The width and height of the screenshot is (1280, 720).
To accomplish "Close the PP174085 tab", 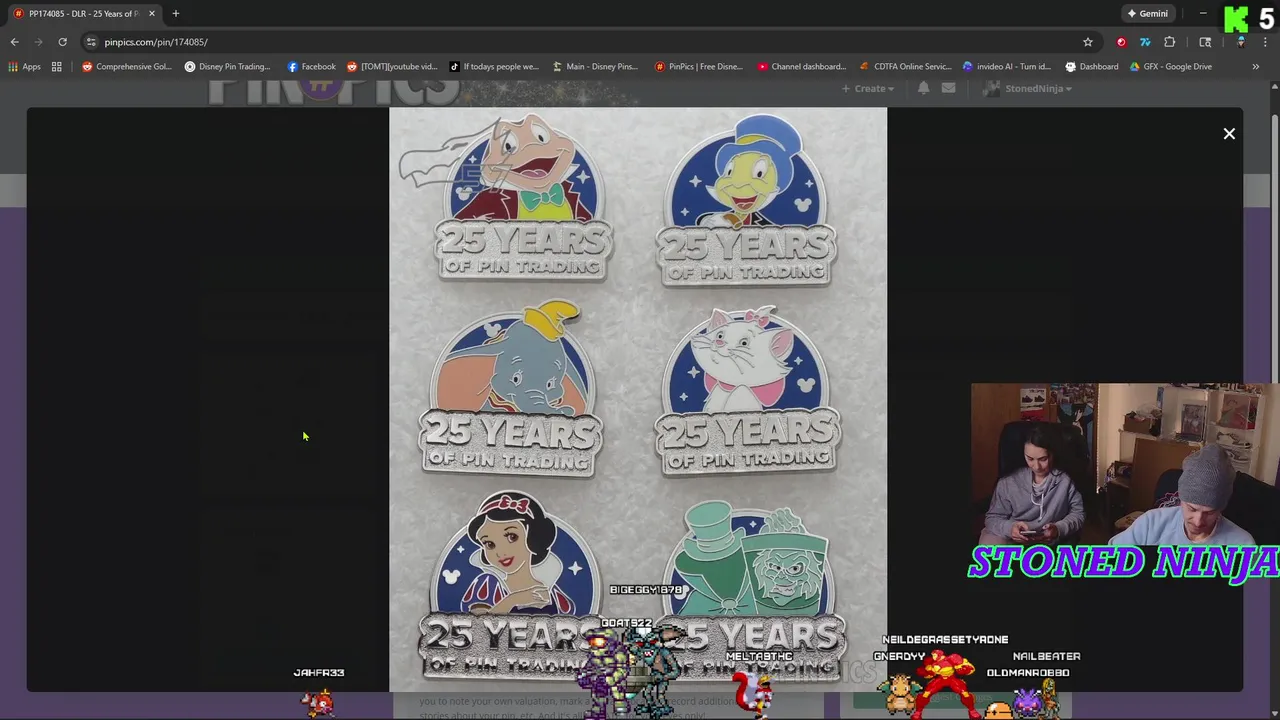I will [x=152, y=14].
